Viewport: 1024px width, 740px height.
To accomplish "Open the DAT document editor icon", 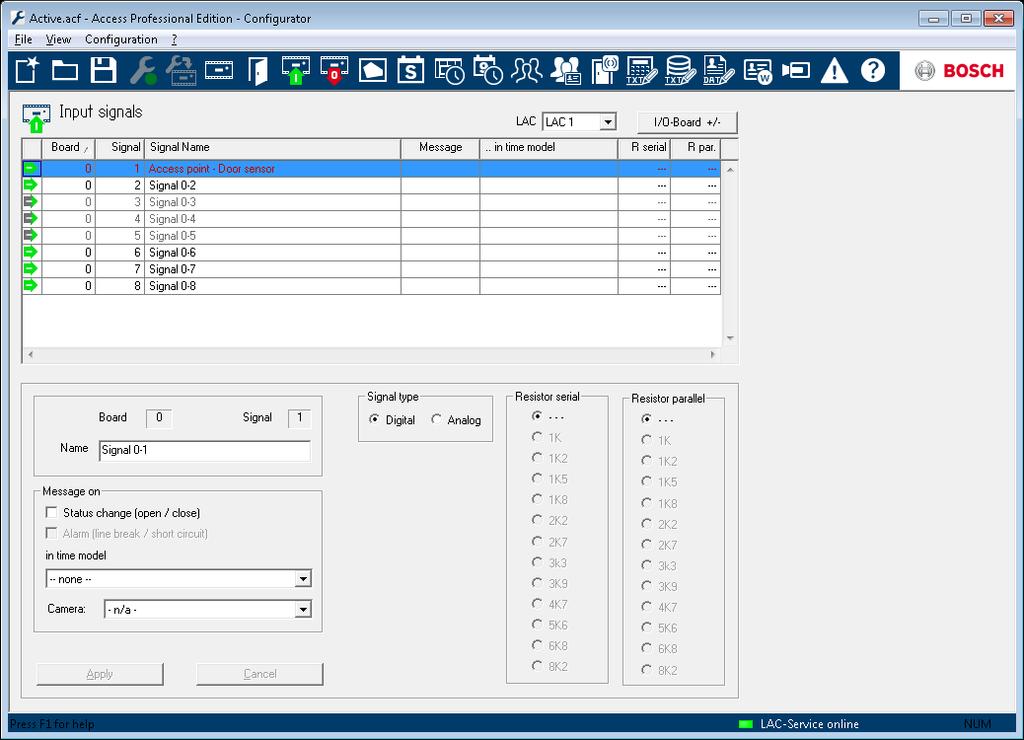I will point(718,70).
